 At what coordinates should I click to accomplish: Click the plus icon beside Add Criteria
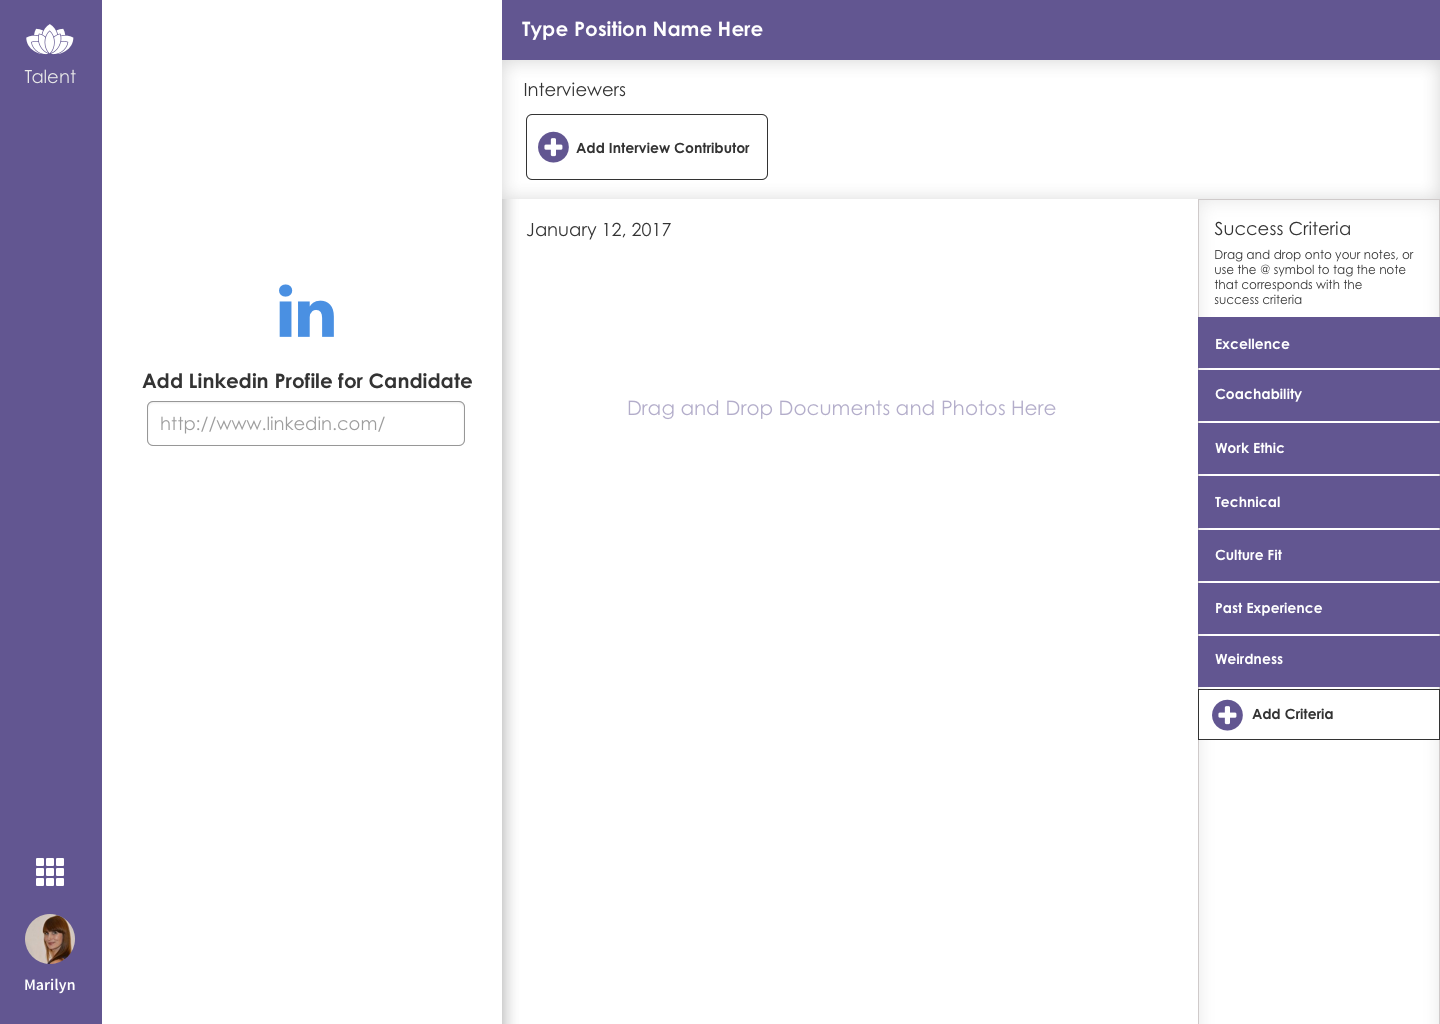point(1227,715)
